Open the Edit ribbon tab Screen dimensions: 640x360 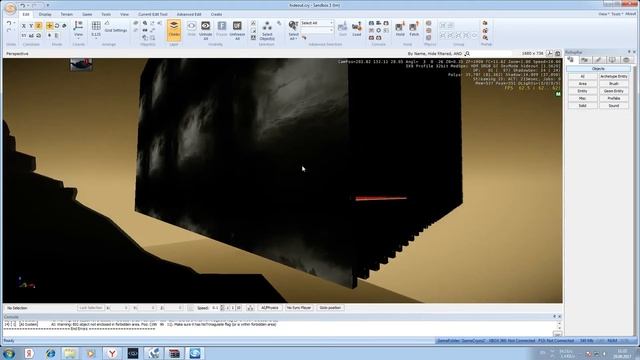click(x=26, y=14)
